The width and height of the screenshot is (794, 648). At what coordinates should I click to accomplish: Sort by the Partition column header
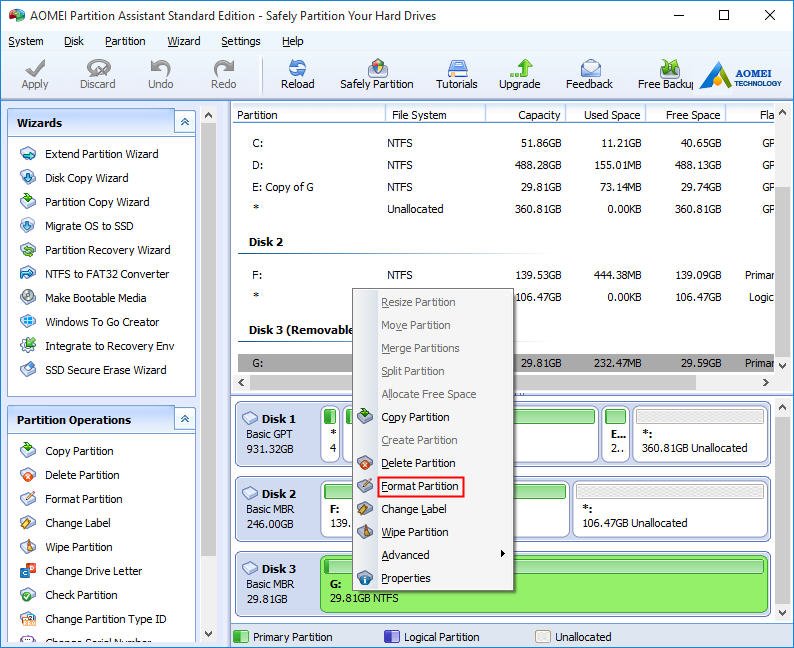[x=309, y=115]
